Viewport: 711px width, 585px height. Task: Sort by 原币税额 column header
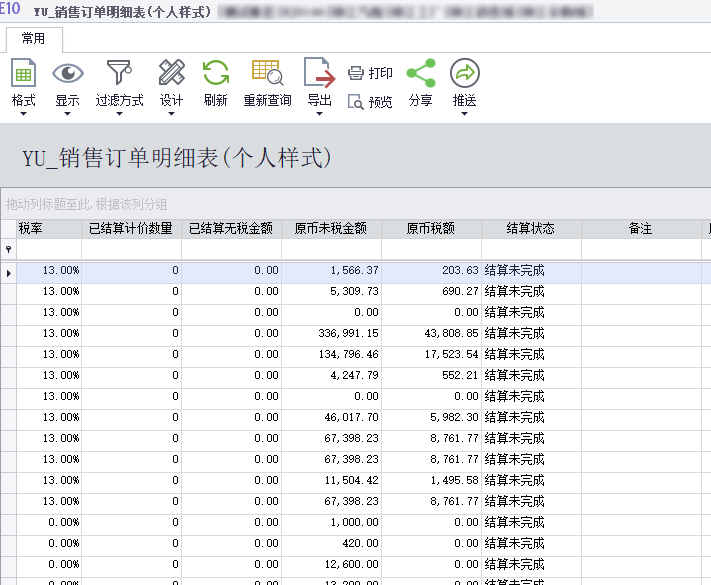point(432,229)
